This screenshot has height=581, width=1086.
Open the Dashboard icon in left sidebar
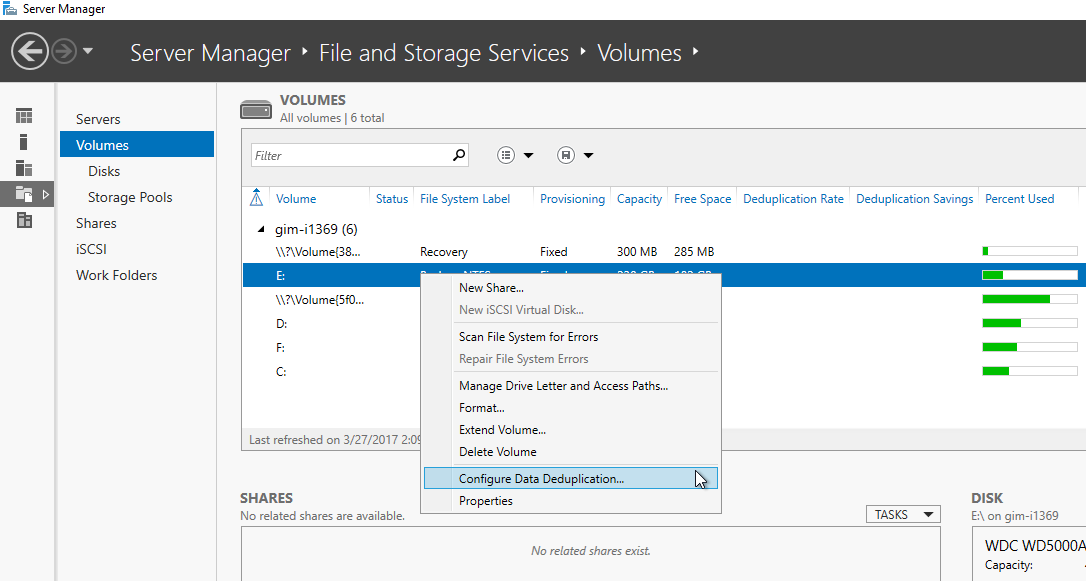click(x=24, y=116)
